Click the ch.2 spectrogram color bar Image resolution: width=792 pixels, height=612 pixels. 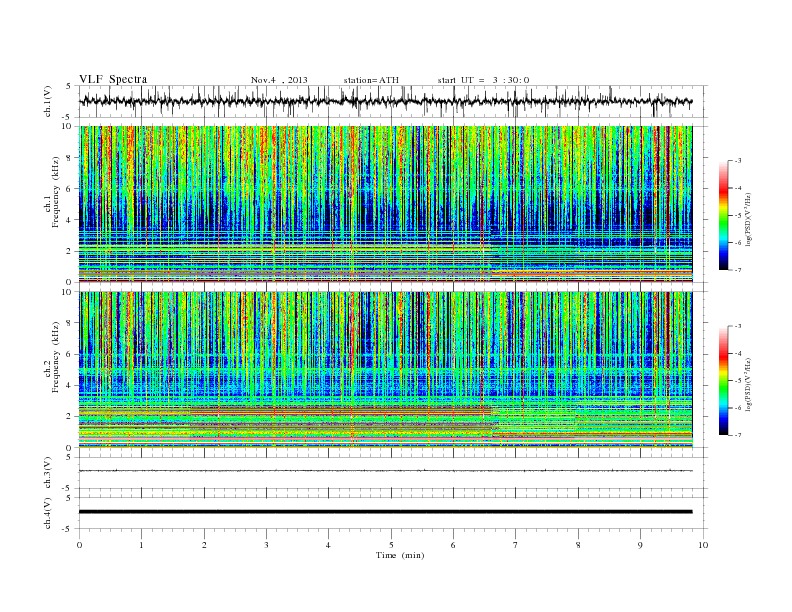pyautogui.click(x=723, y=381)
